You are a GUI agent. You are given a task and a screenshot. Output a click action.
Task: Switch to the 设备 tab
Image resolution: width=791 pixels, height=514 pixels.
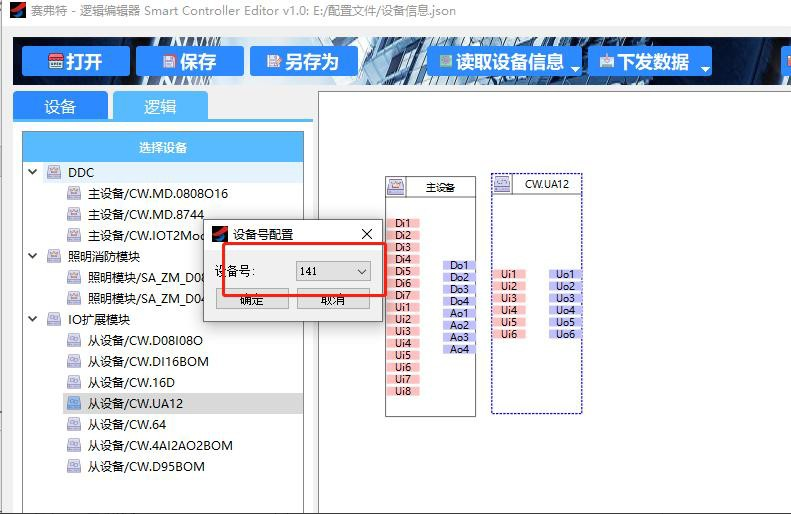point(60,106)
